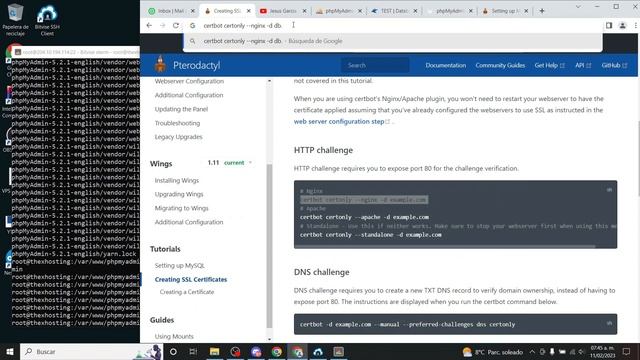Screen dimensions: 640x360
Task: Open a new browser tab with plus
Action: coord(542,11)
